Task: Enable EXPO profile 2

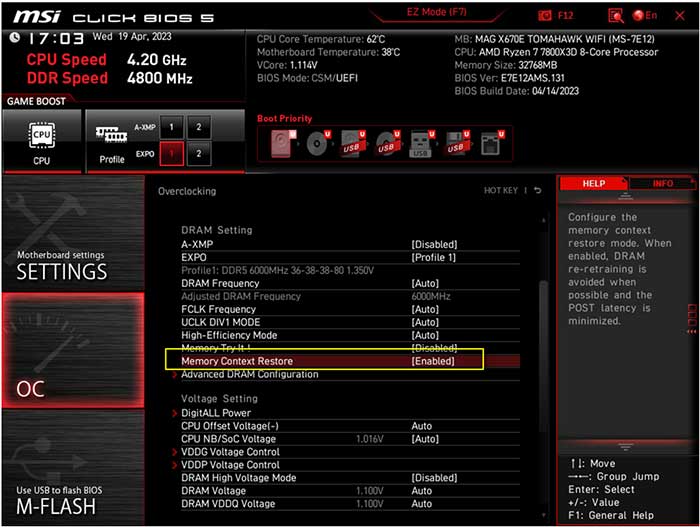Action: 199,154
